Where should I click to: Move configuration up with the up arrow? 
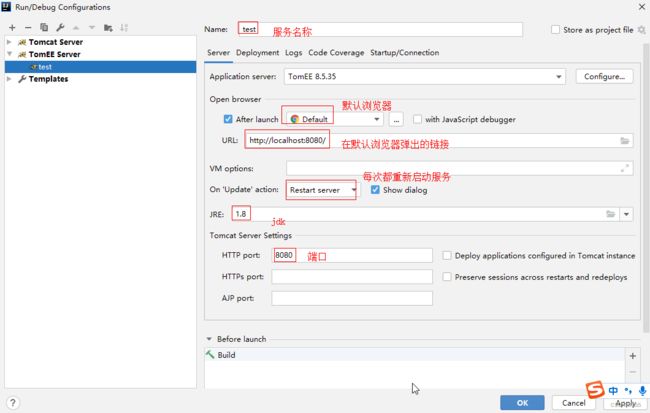pyautogui.click(x=76, y=28)
